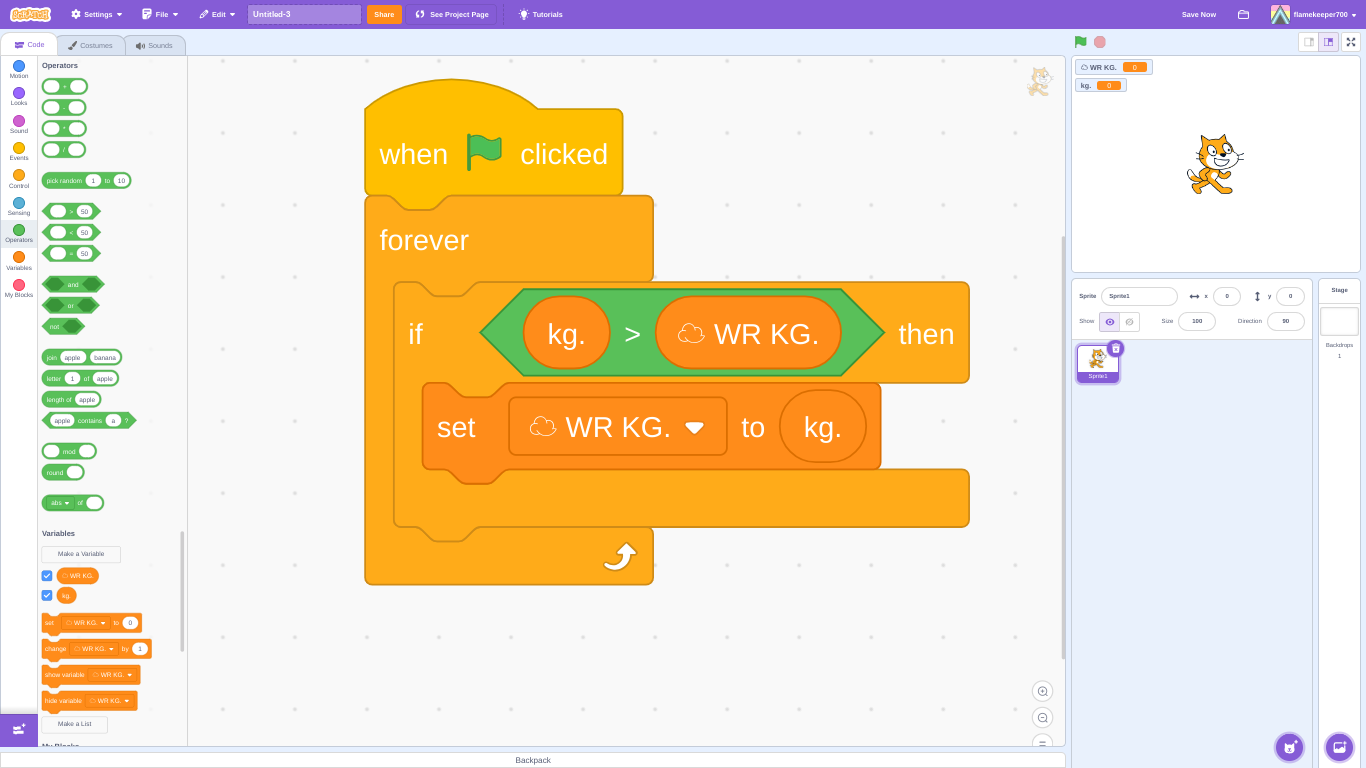Open the flamekeeper700 account dropdown
Screen dimensions: 1366x768
tap(1314, 14)
